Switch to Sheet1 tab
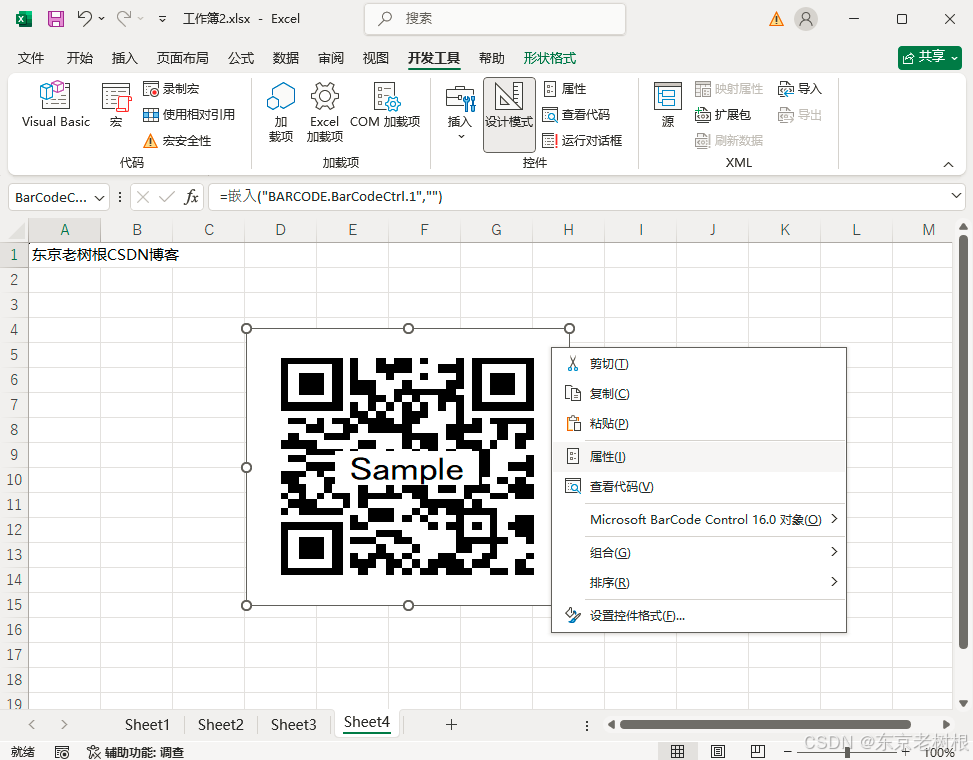Image resolution: width=973 pixels, height=760 pixels. coord(147,725)
